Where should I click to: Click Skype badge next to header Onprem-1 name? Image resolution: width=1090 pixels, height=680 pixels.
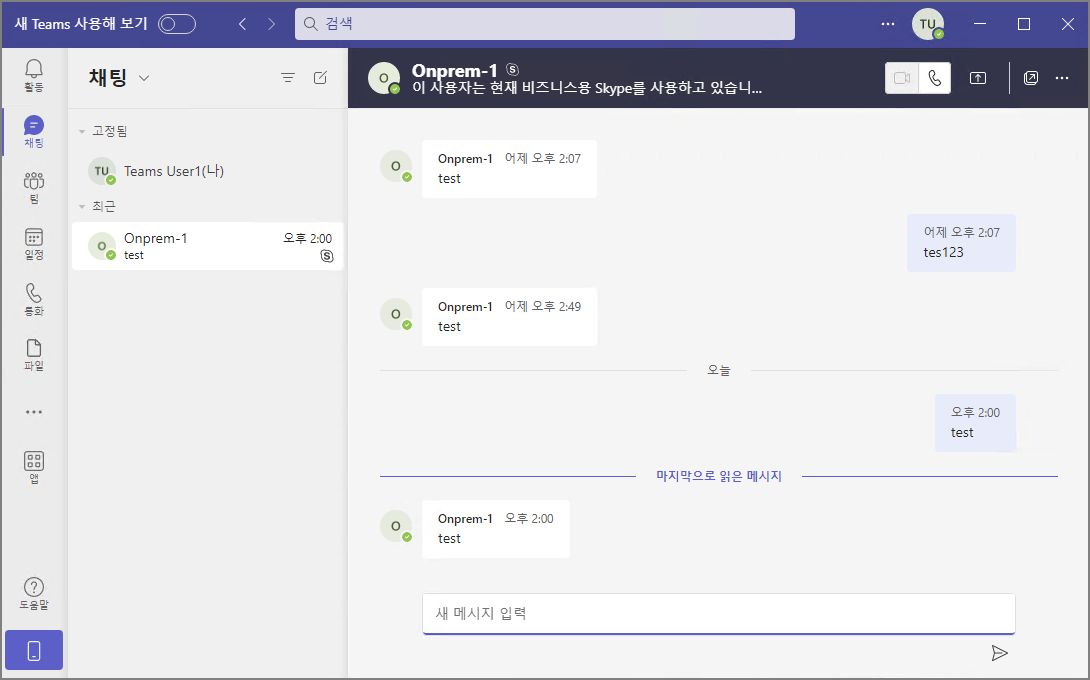click(x=512, y=70)
